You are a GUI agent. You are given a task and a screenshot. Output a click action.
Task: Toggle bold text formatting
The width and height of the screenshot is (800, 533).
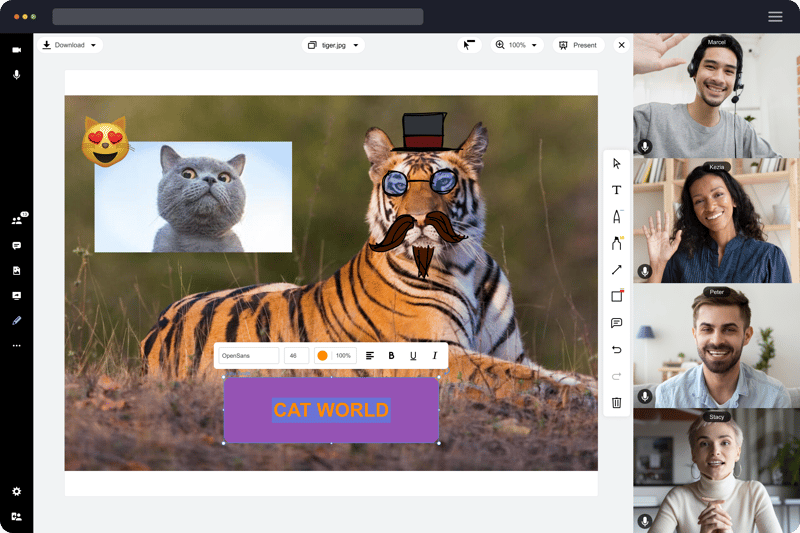click(x=391, y=355)
